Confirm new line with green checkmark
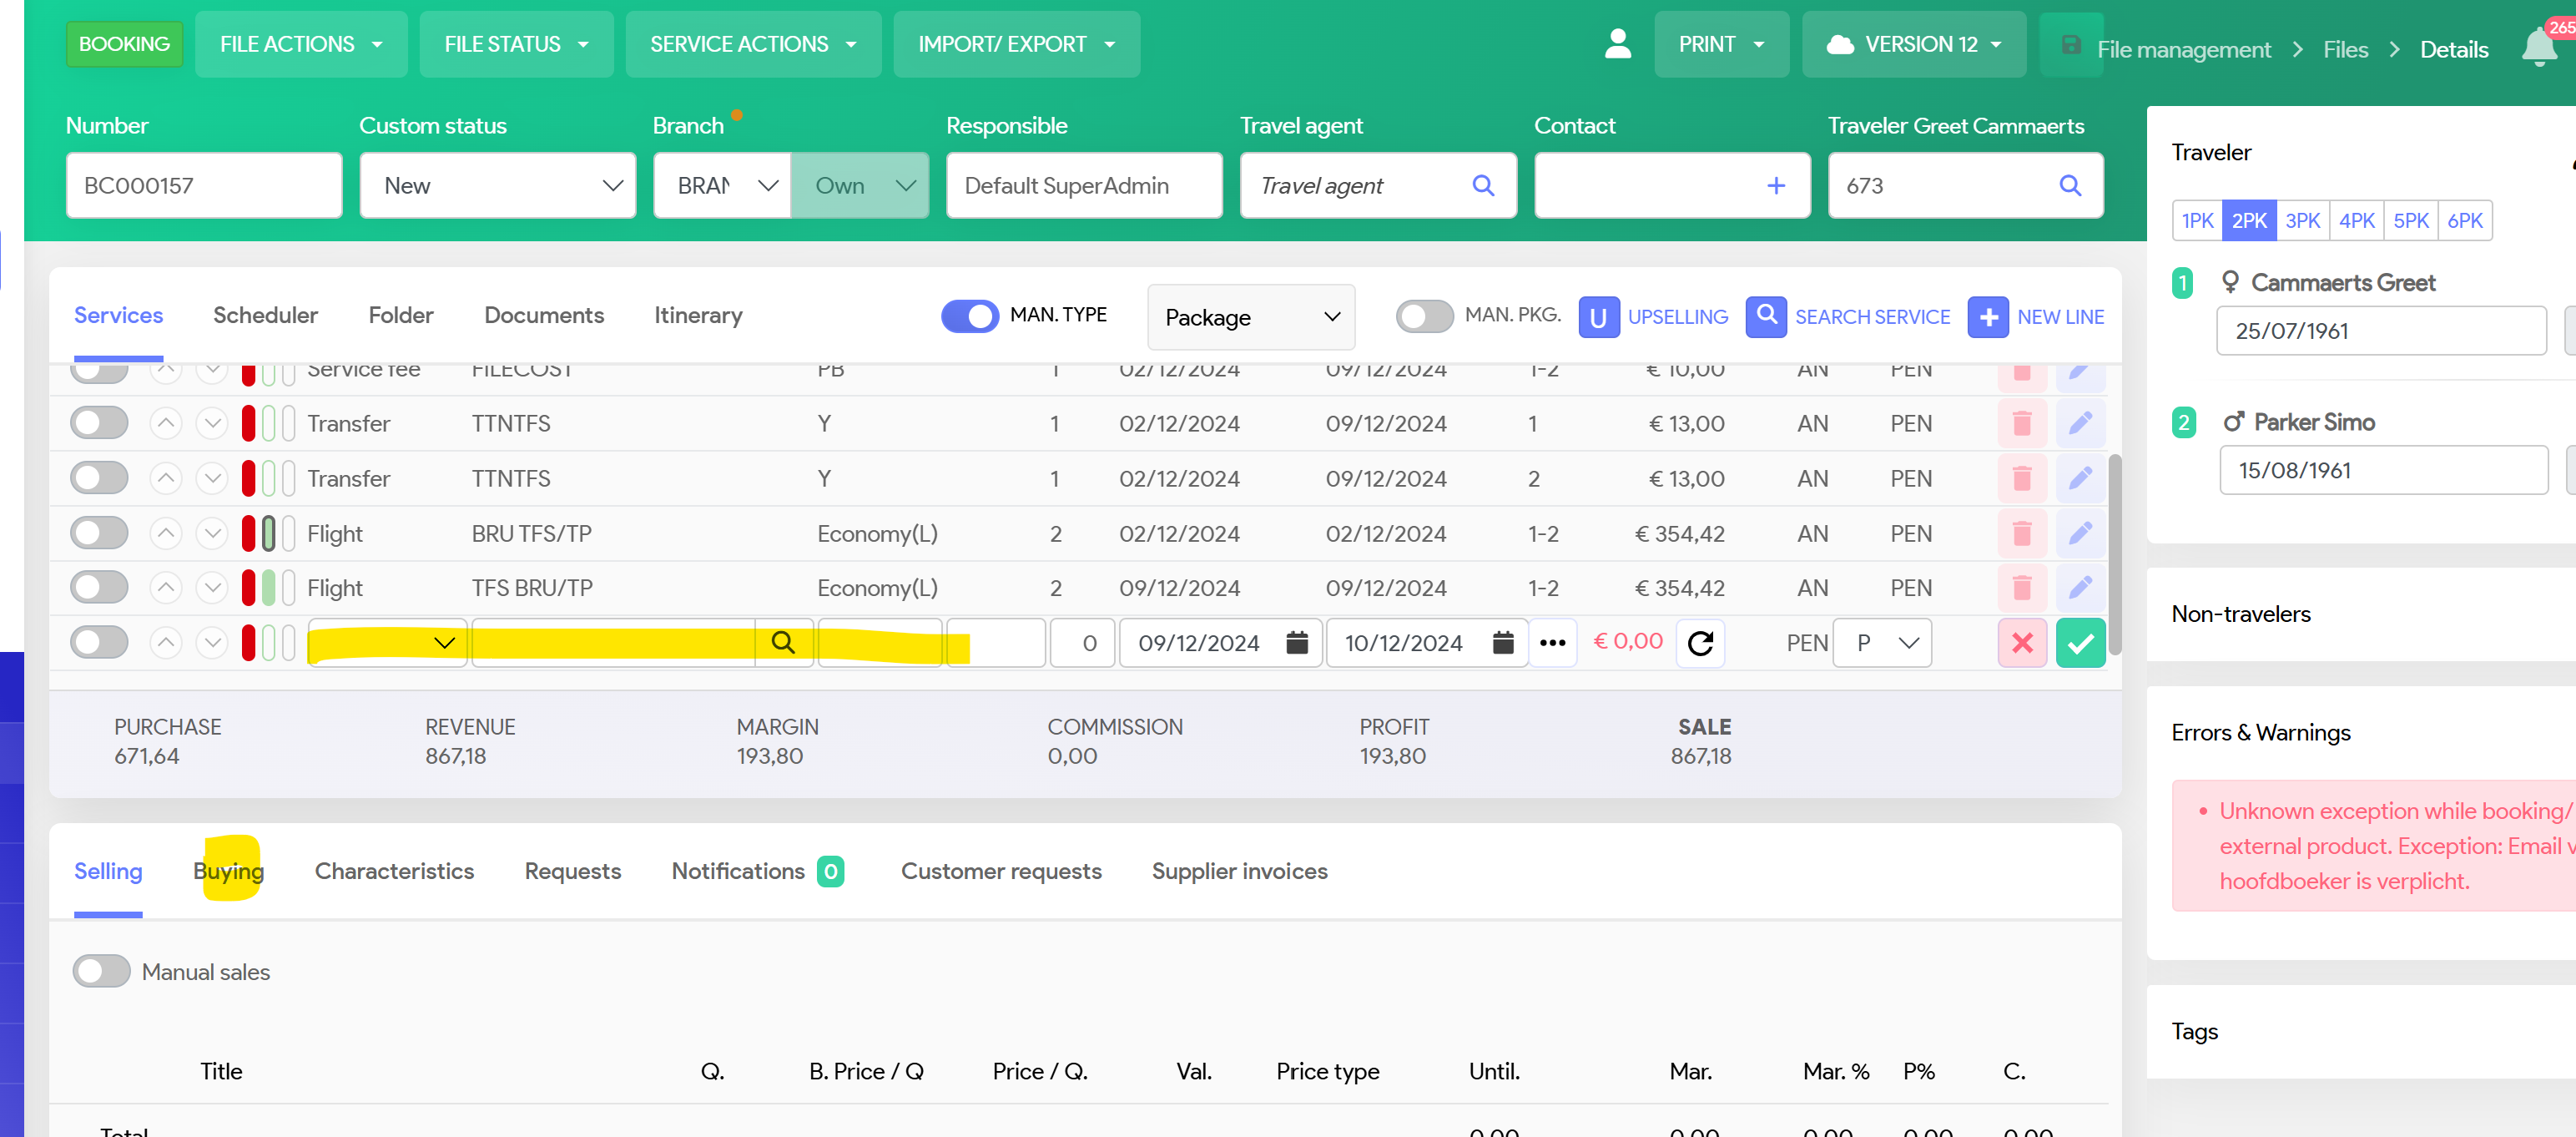The width and height of the screenshot is (2576, 1137). click(x=2080, y=643)
